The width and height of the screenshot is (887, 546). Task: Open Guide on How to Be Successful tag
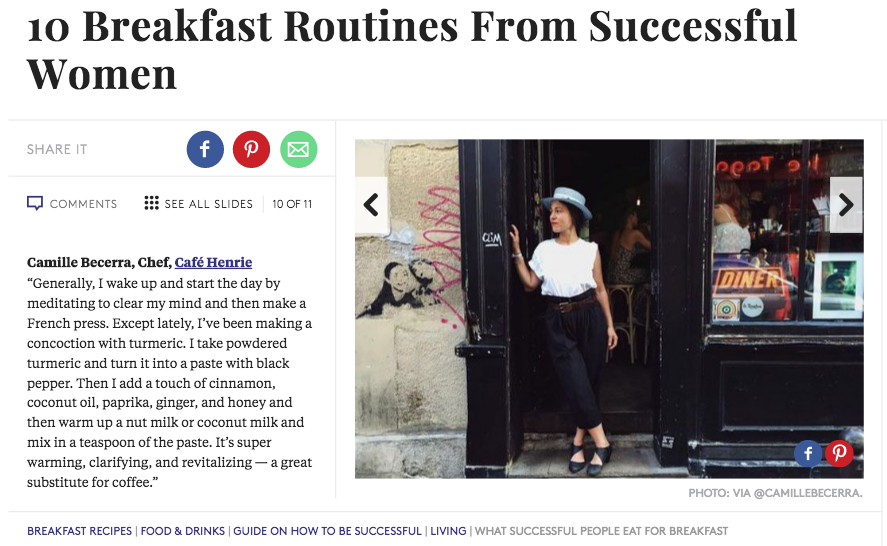coord(328,531)
